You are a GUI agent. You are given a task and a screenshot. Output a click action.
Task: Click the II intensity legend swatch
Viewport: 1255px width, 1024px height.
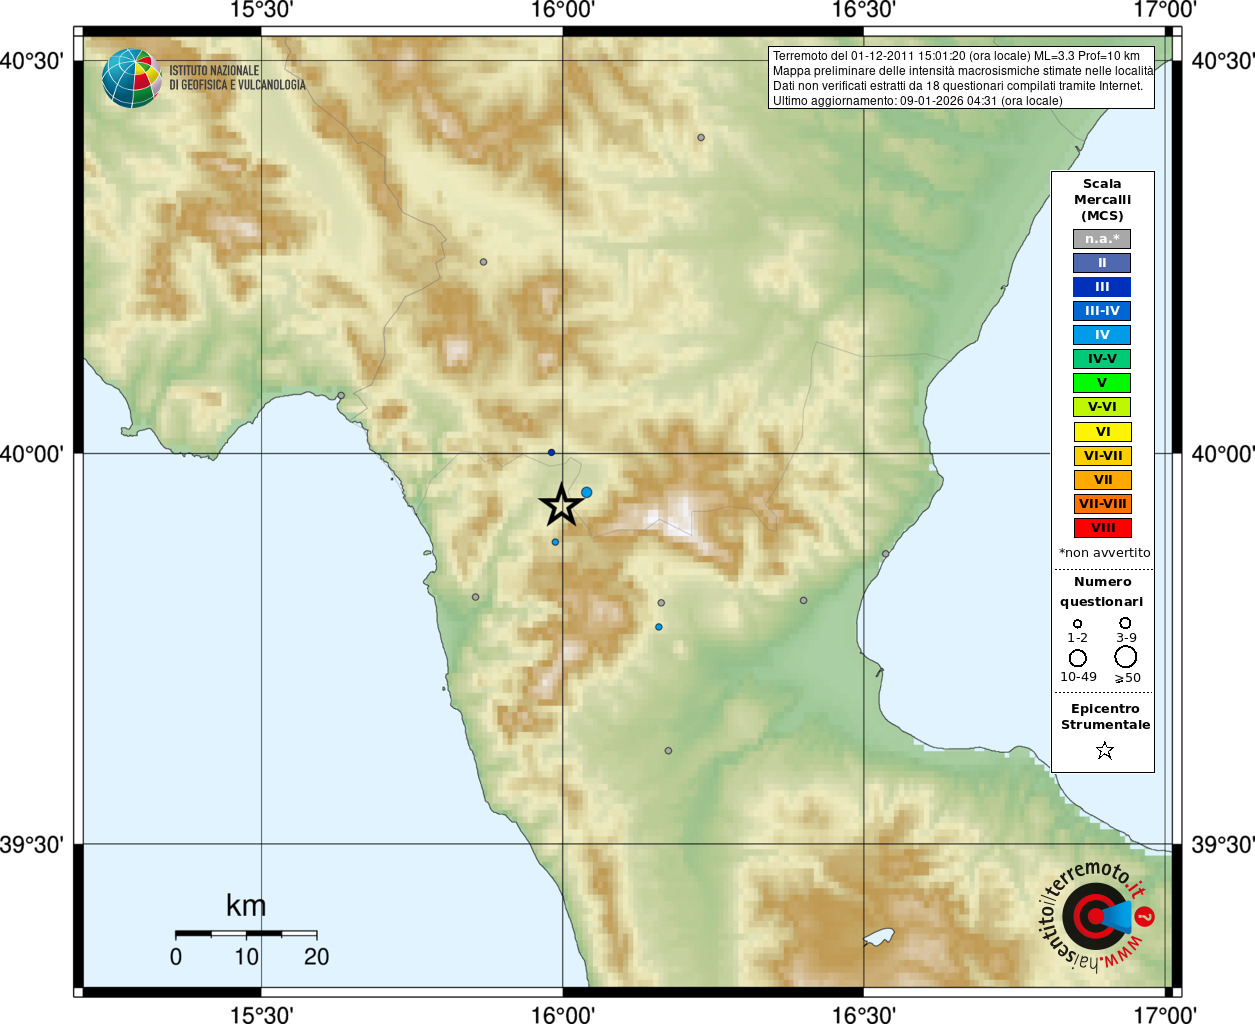(x=1102, y=263)
